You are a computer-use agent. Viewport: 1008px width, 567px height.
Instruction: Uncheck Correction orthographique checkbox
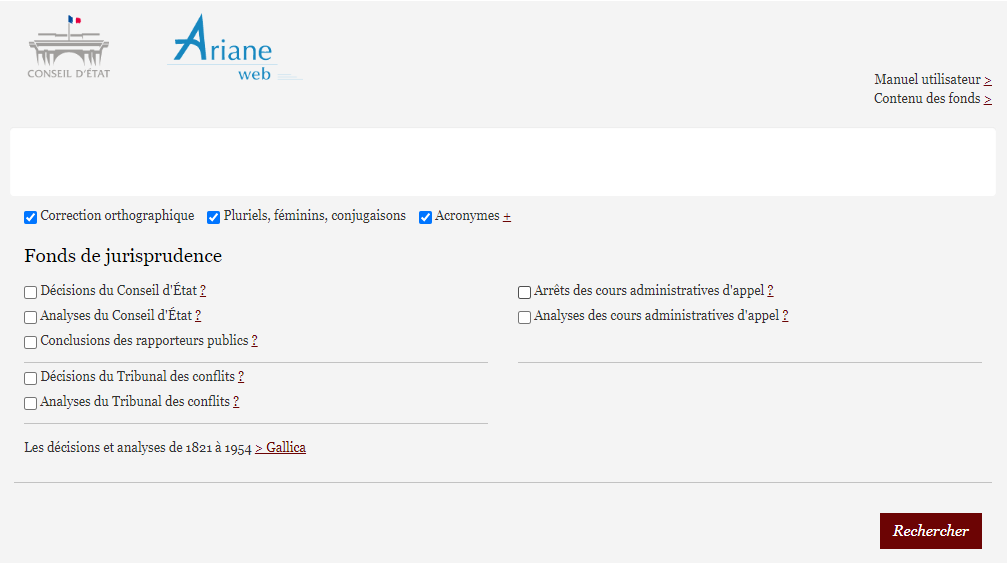click(x=30, y=217)
